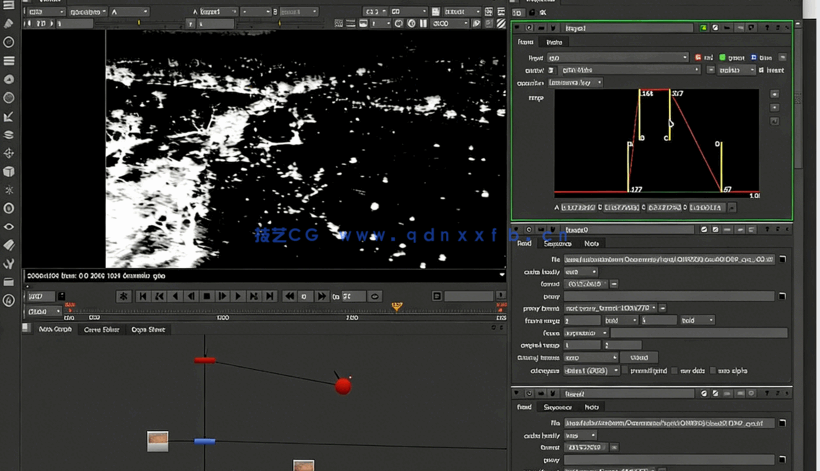This screenshot has height=471, width=820.
Task: Expand the channels dropdown in top properties panel
Action: click(x=617, y=58)
